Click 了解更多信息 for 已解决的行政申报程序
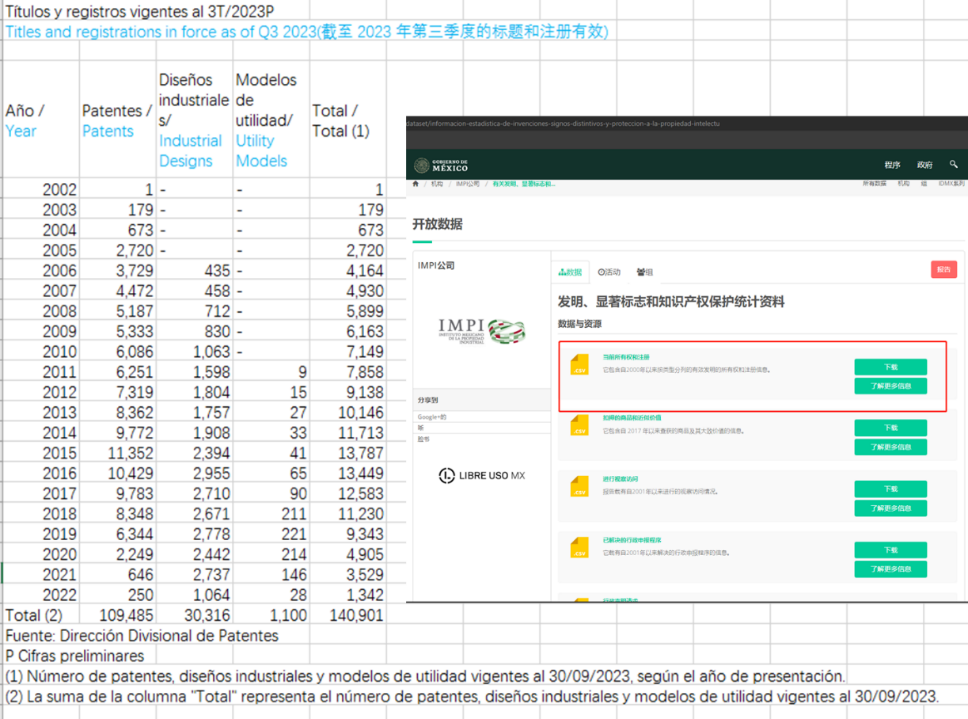 (890, 569)
